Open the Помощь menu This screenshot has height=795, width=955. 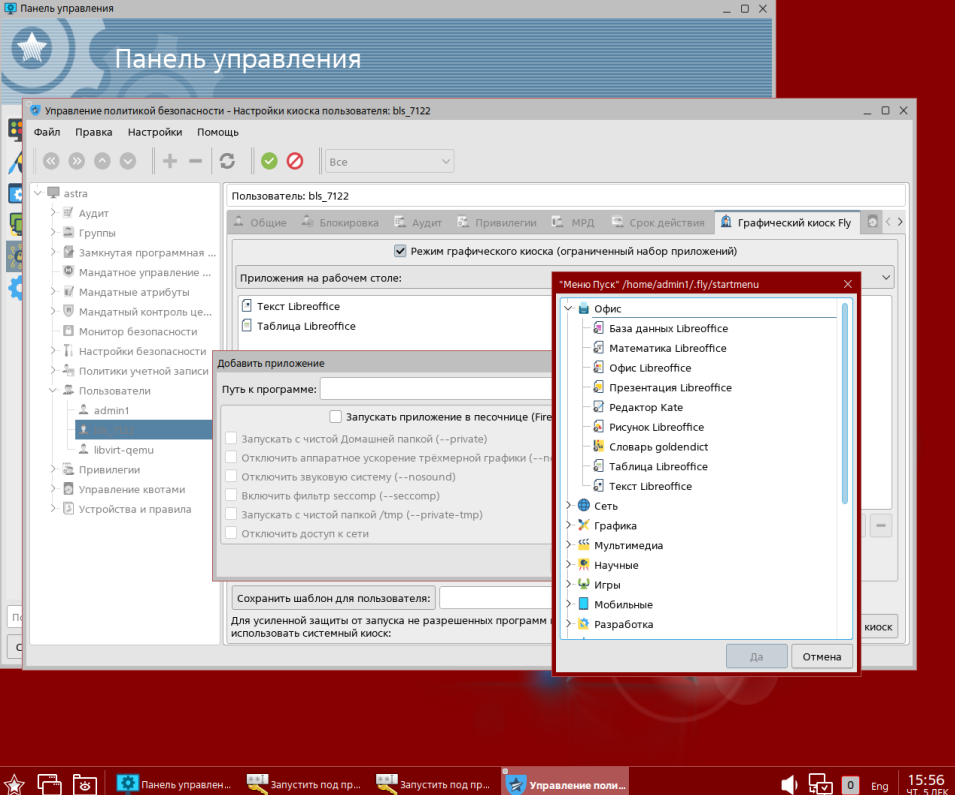[x=217, y=132]
